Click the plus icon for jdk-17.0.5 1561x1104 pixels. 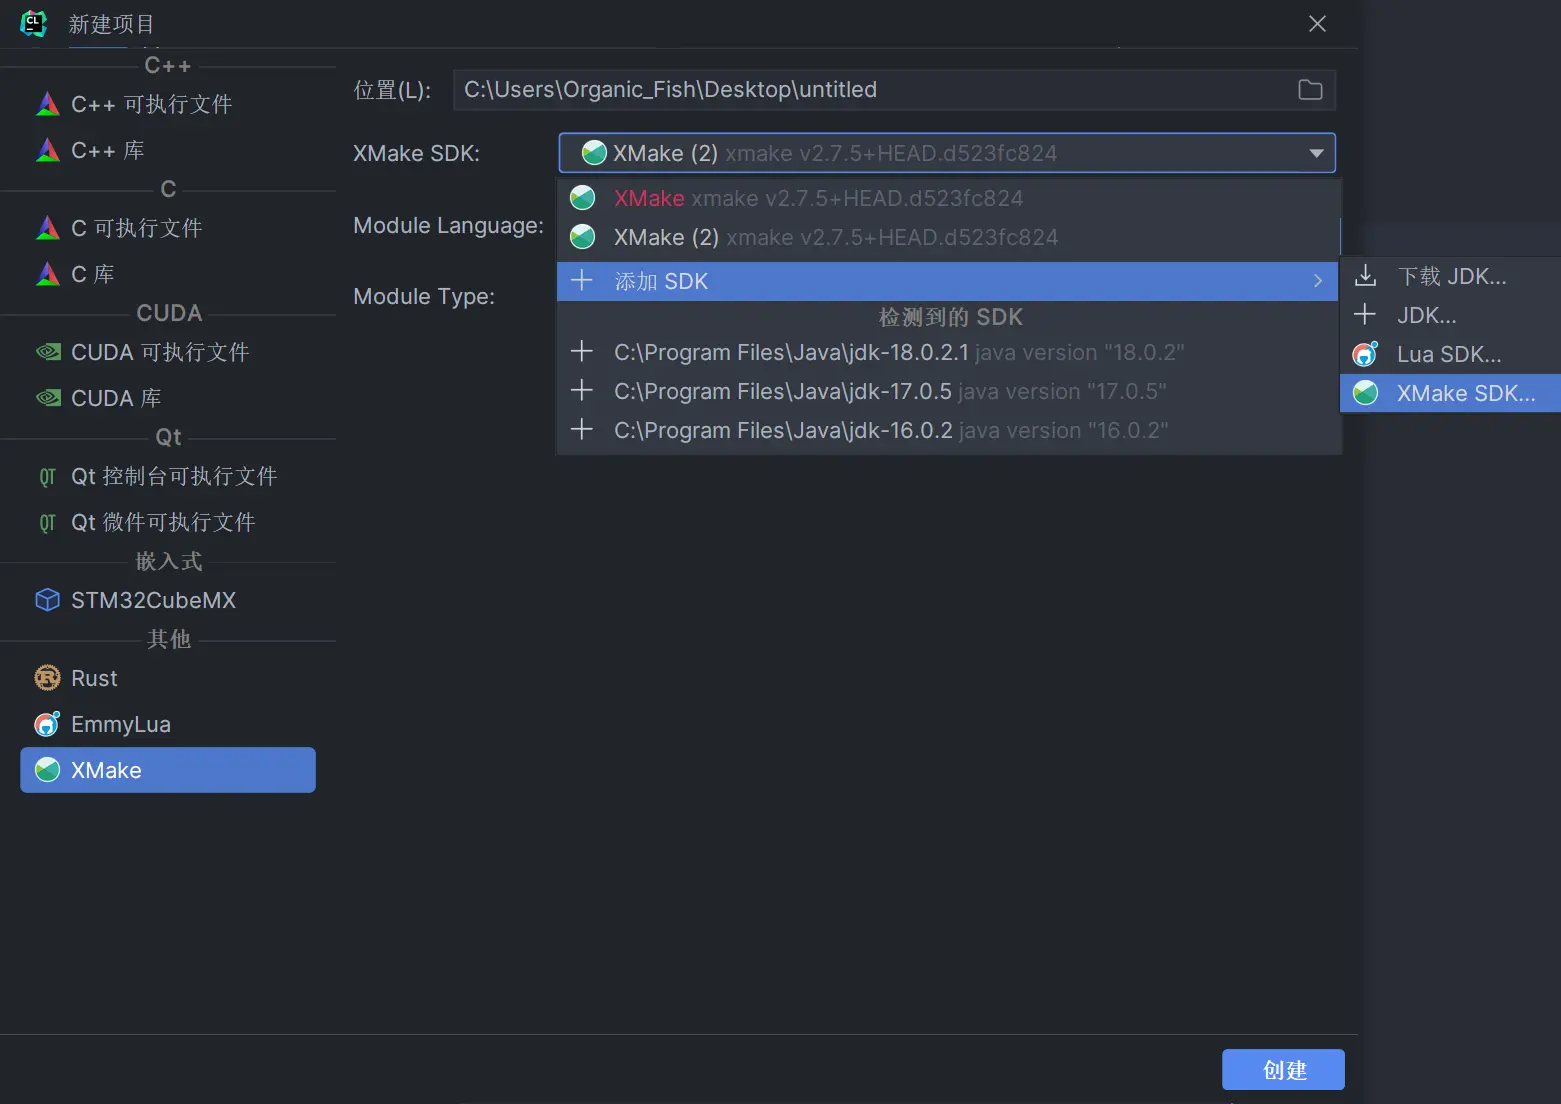point(582,391)
